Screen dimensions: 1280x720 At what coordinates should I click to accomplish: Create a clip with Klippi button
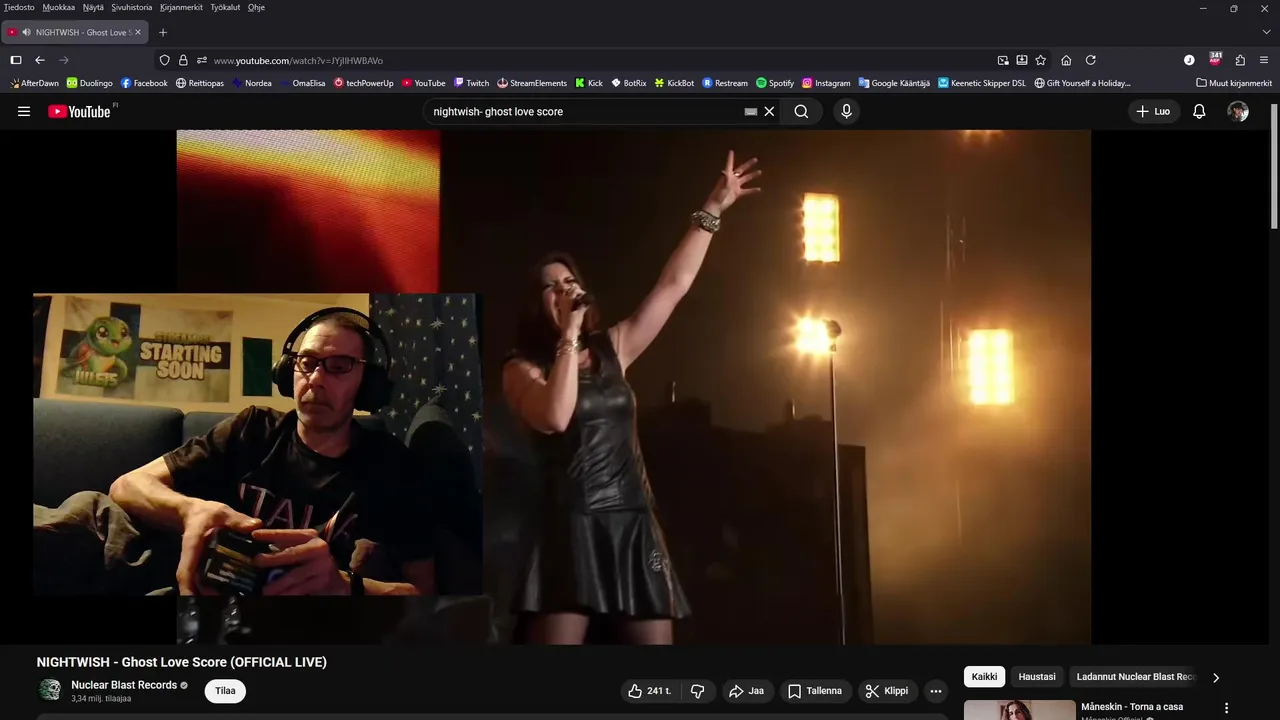pyautogui.click(x=887, y=691)
